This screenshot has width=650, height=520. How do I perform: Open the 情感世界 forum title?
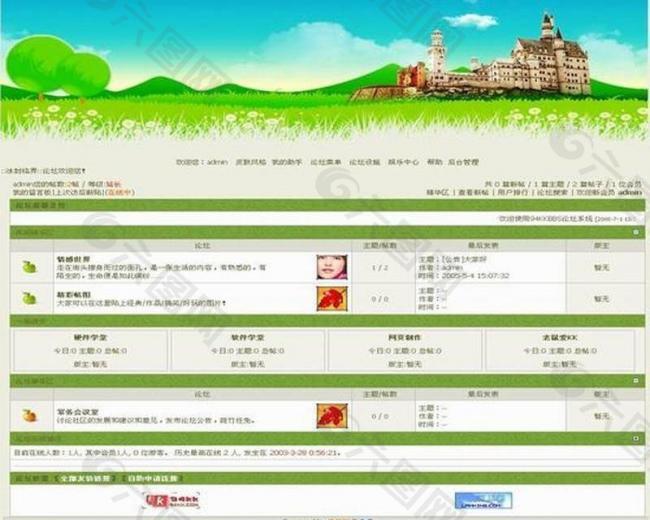pos(73,259)
